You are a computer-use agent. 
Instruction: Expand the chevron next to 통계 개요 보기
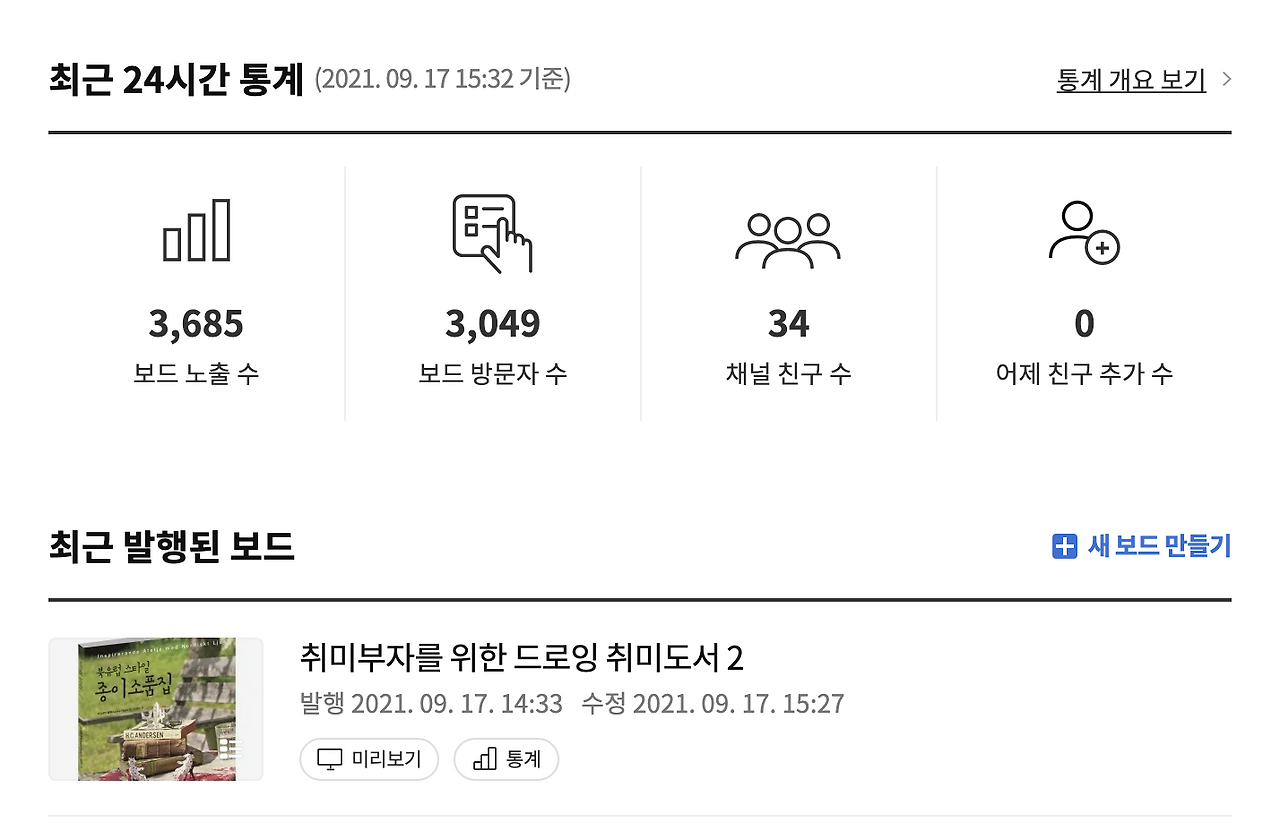point(1227,80)
